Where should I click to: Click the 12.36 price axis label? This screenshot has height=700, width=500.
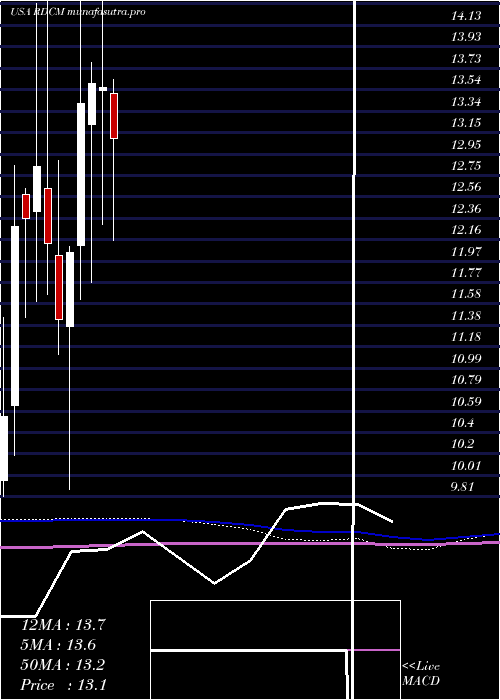point(466,208)
